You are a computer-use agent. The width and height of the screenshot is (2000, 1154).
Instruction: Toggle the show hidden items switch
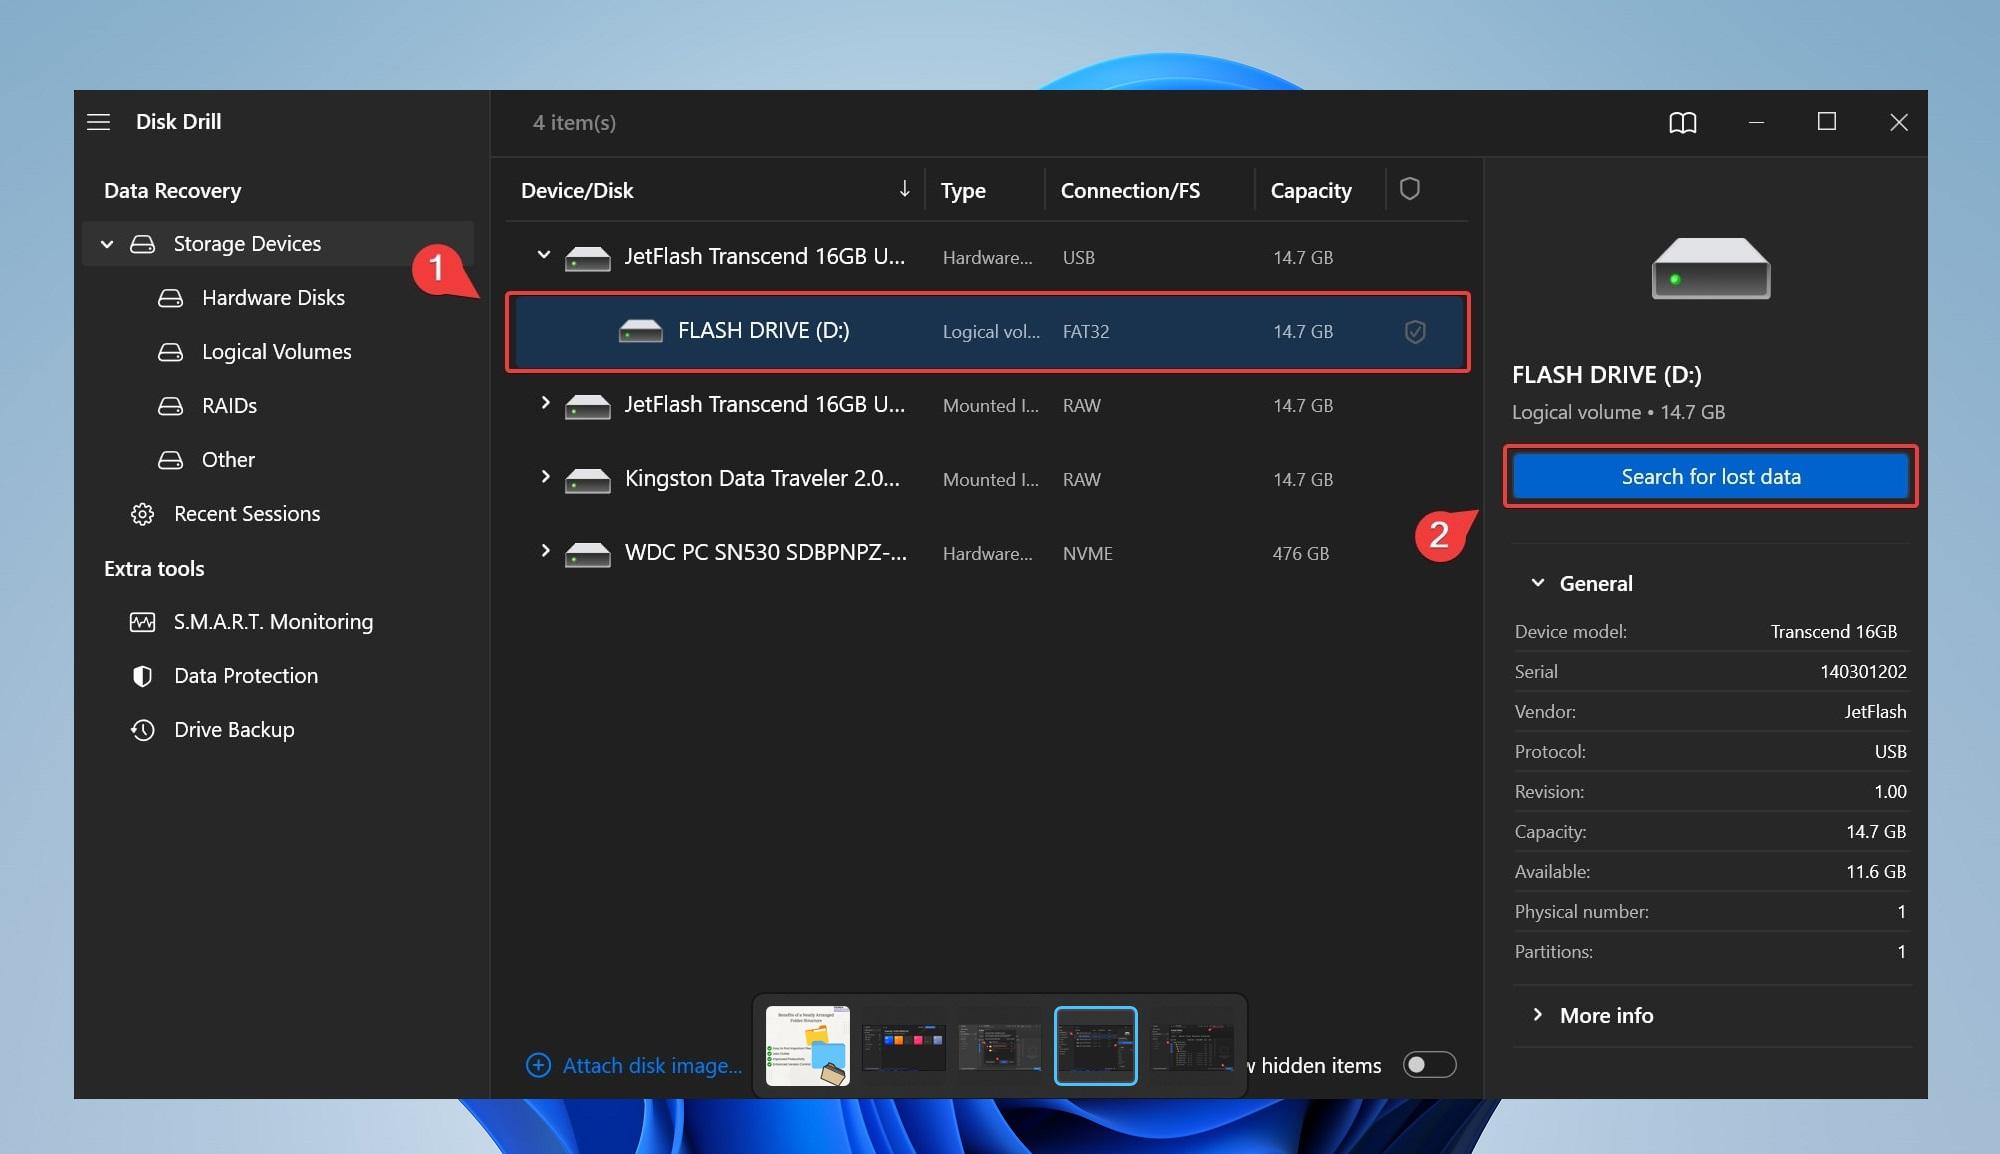pos(1429,1063)
